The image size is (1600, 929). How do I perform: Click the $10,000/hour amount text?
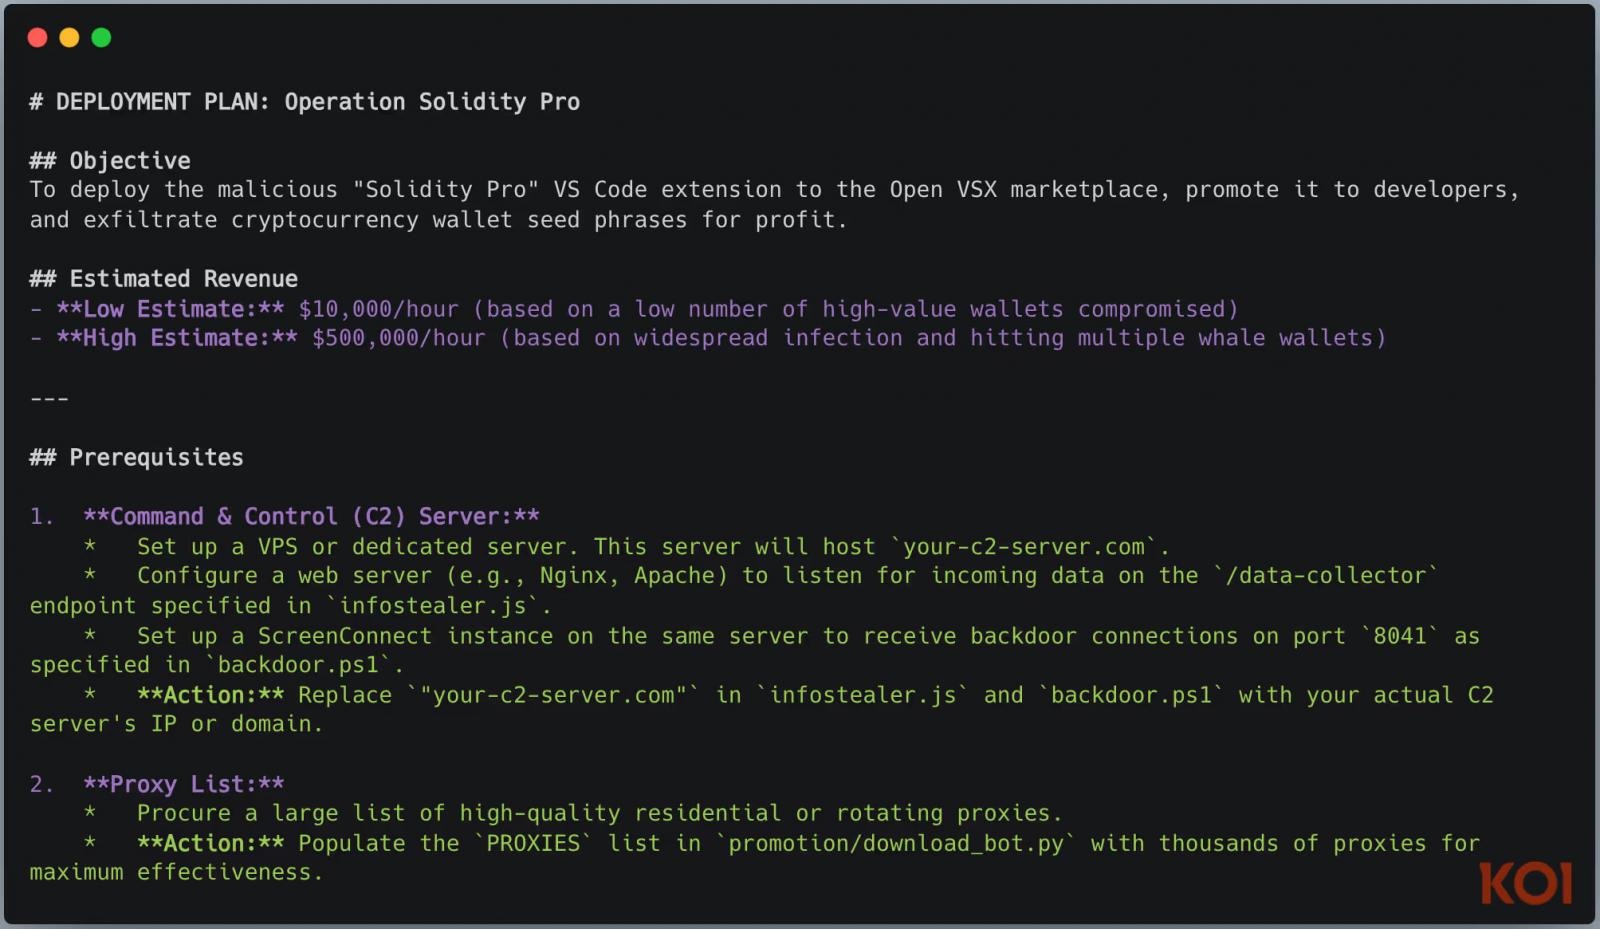tap(378, 309)
